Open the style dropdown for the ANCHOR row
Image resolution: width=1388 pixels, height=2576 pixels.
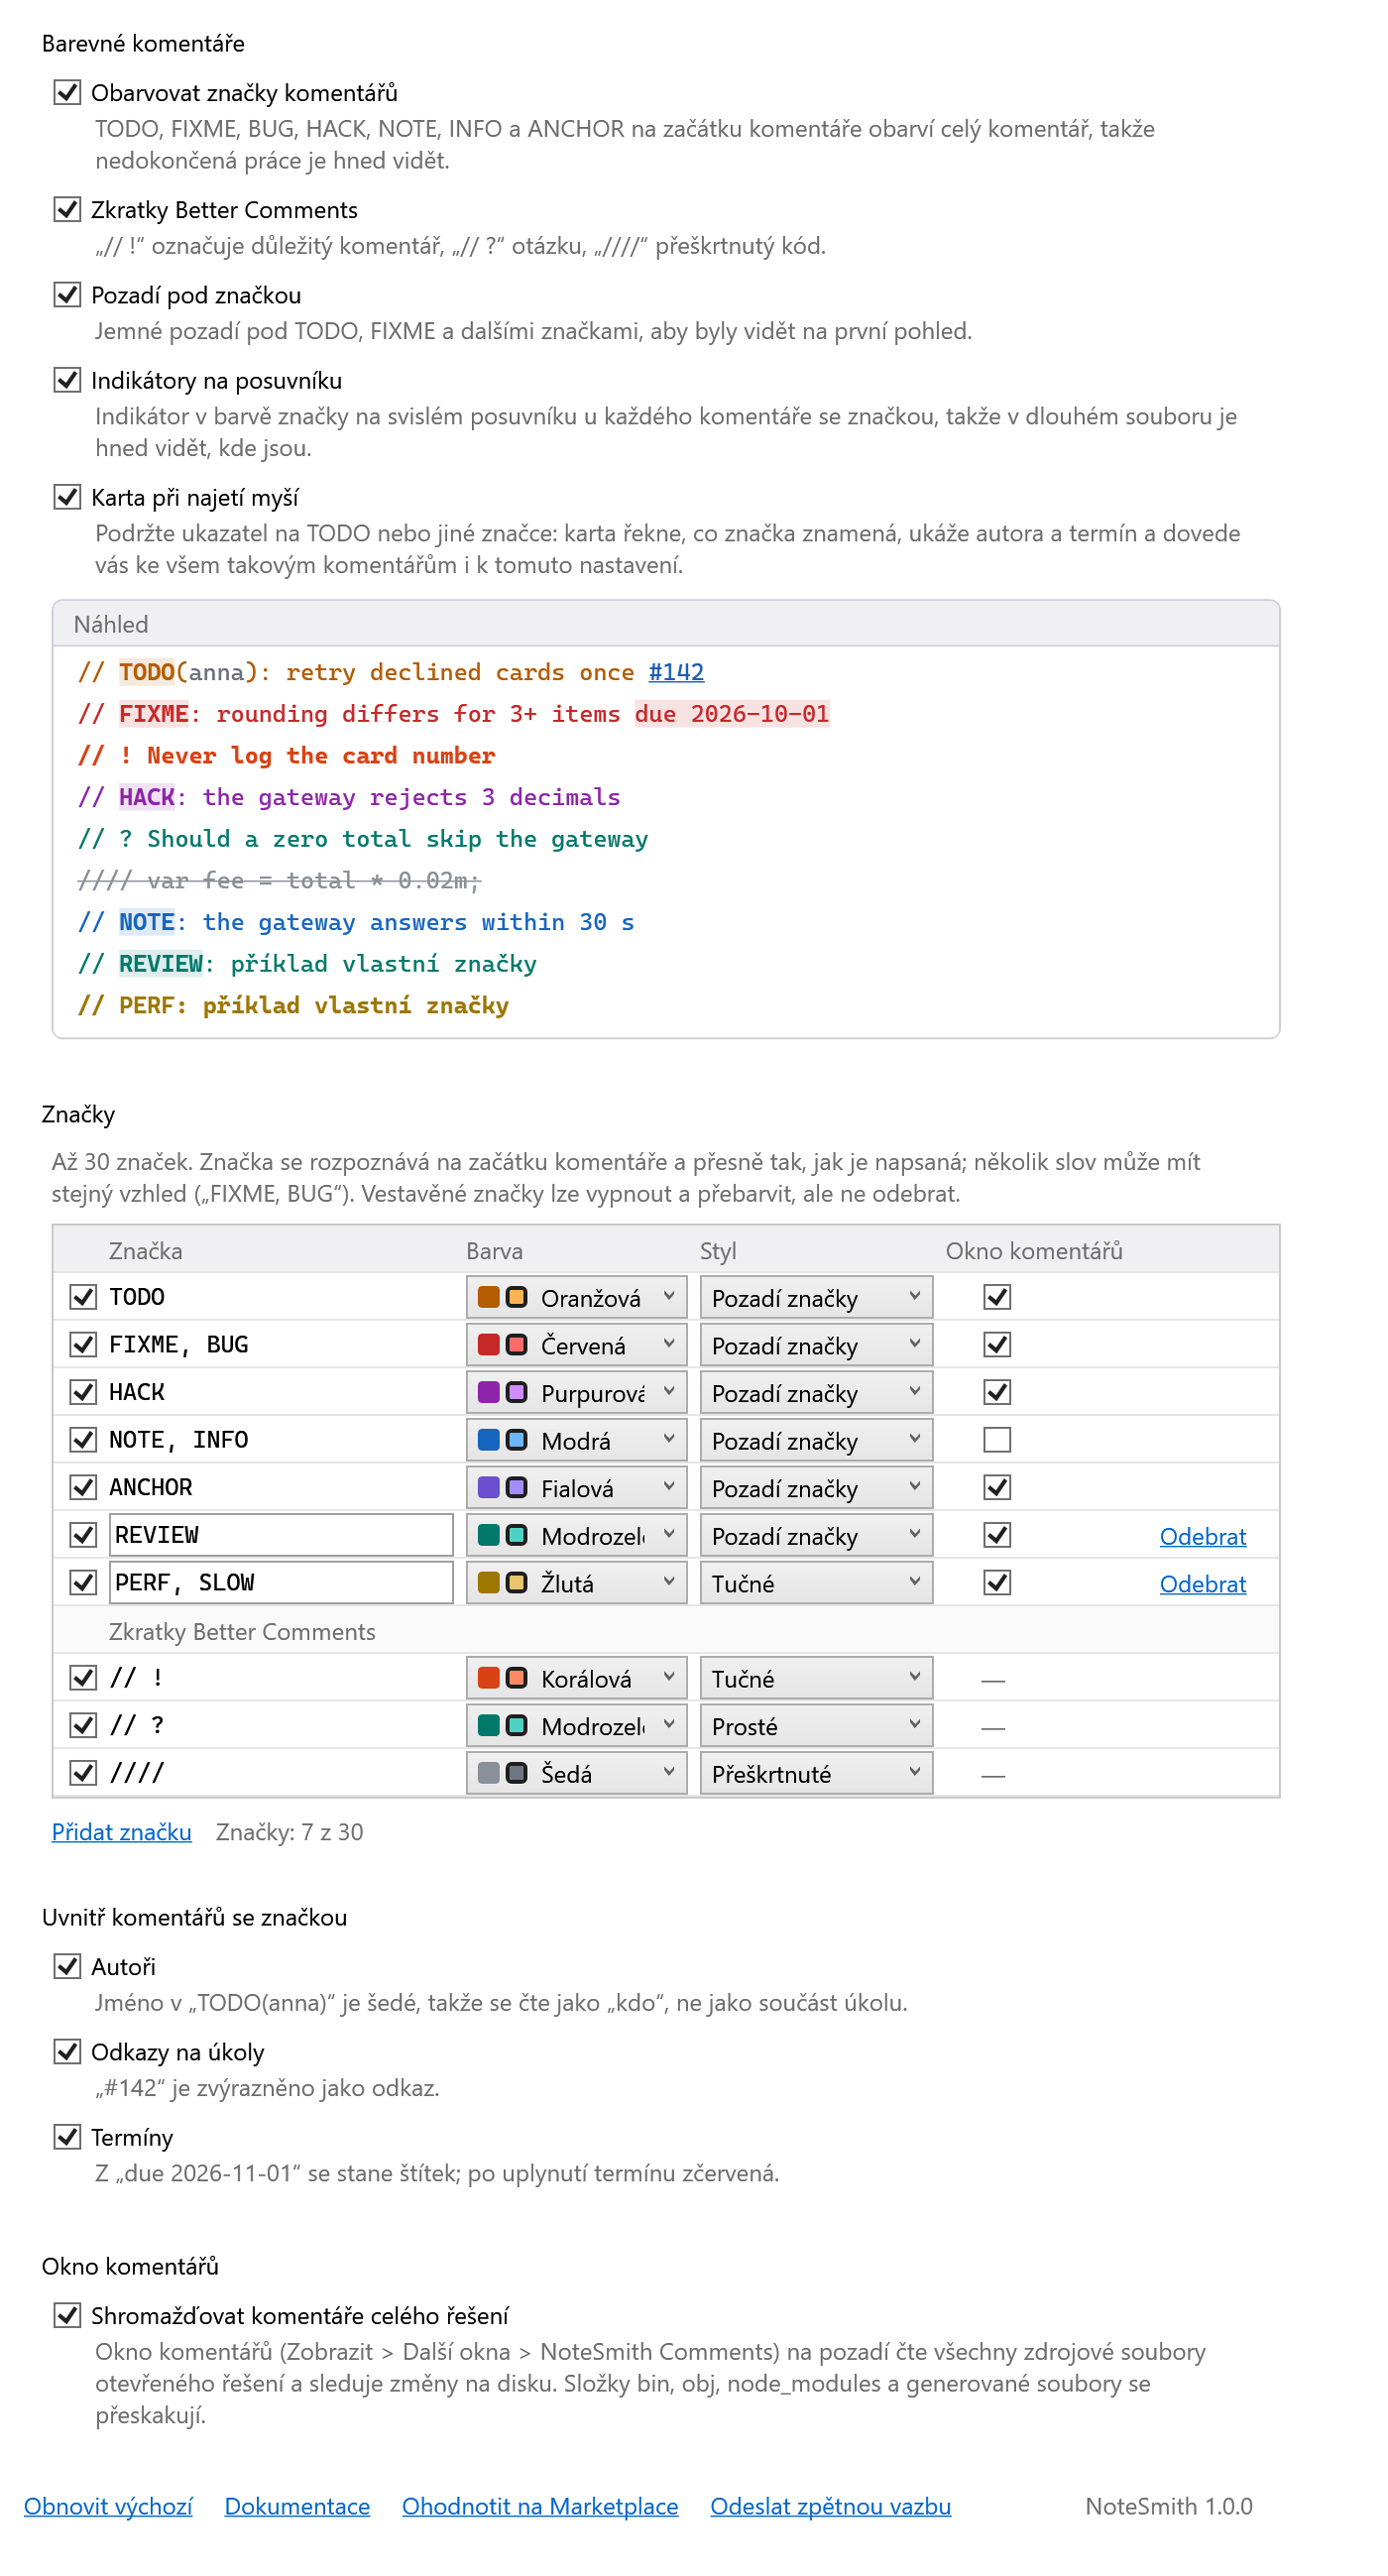(x=816, y=1488)
